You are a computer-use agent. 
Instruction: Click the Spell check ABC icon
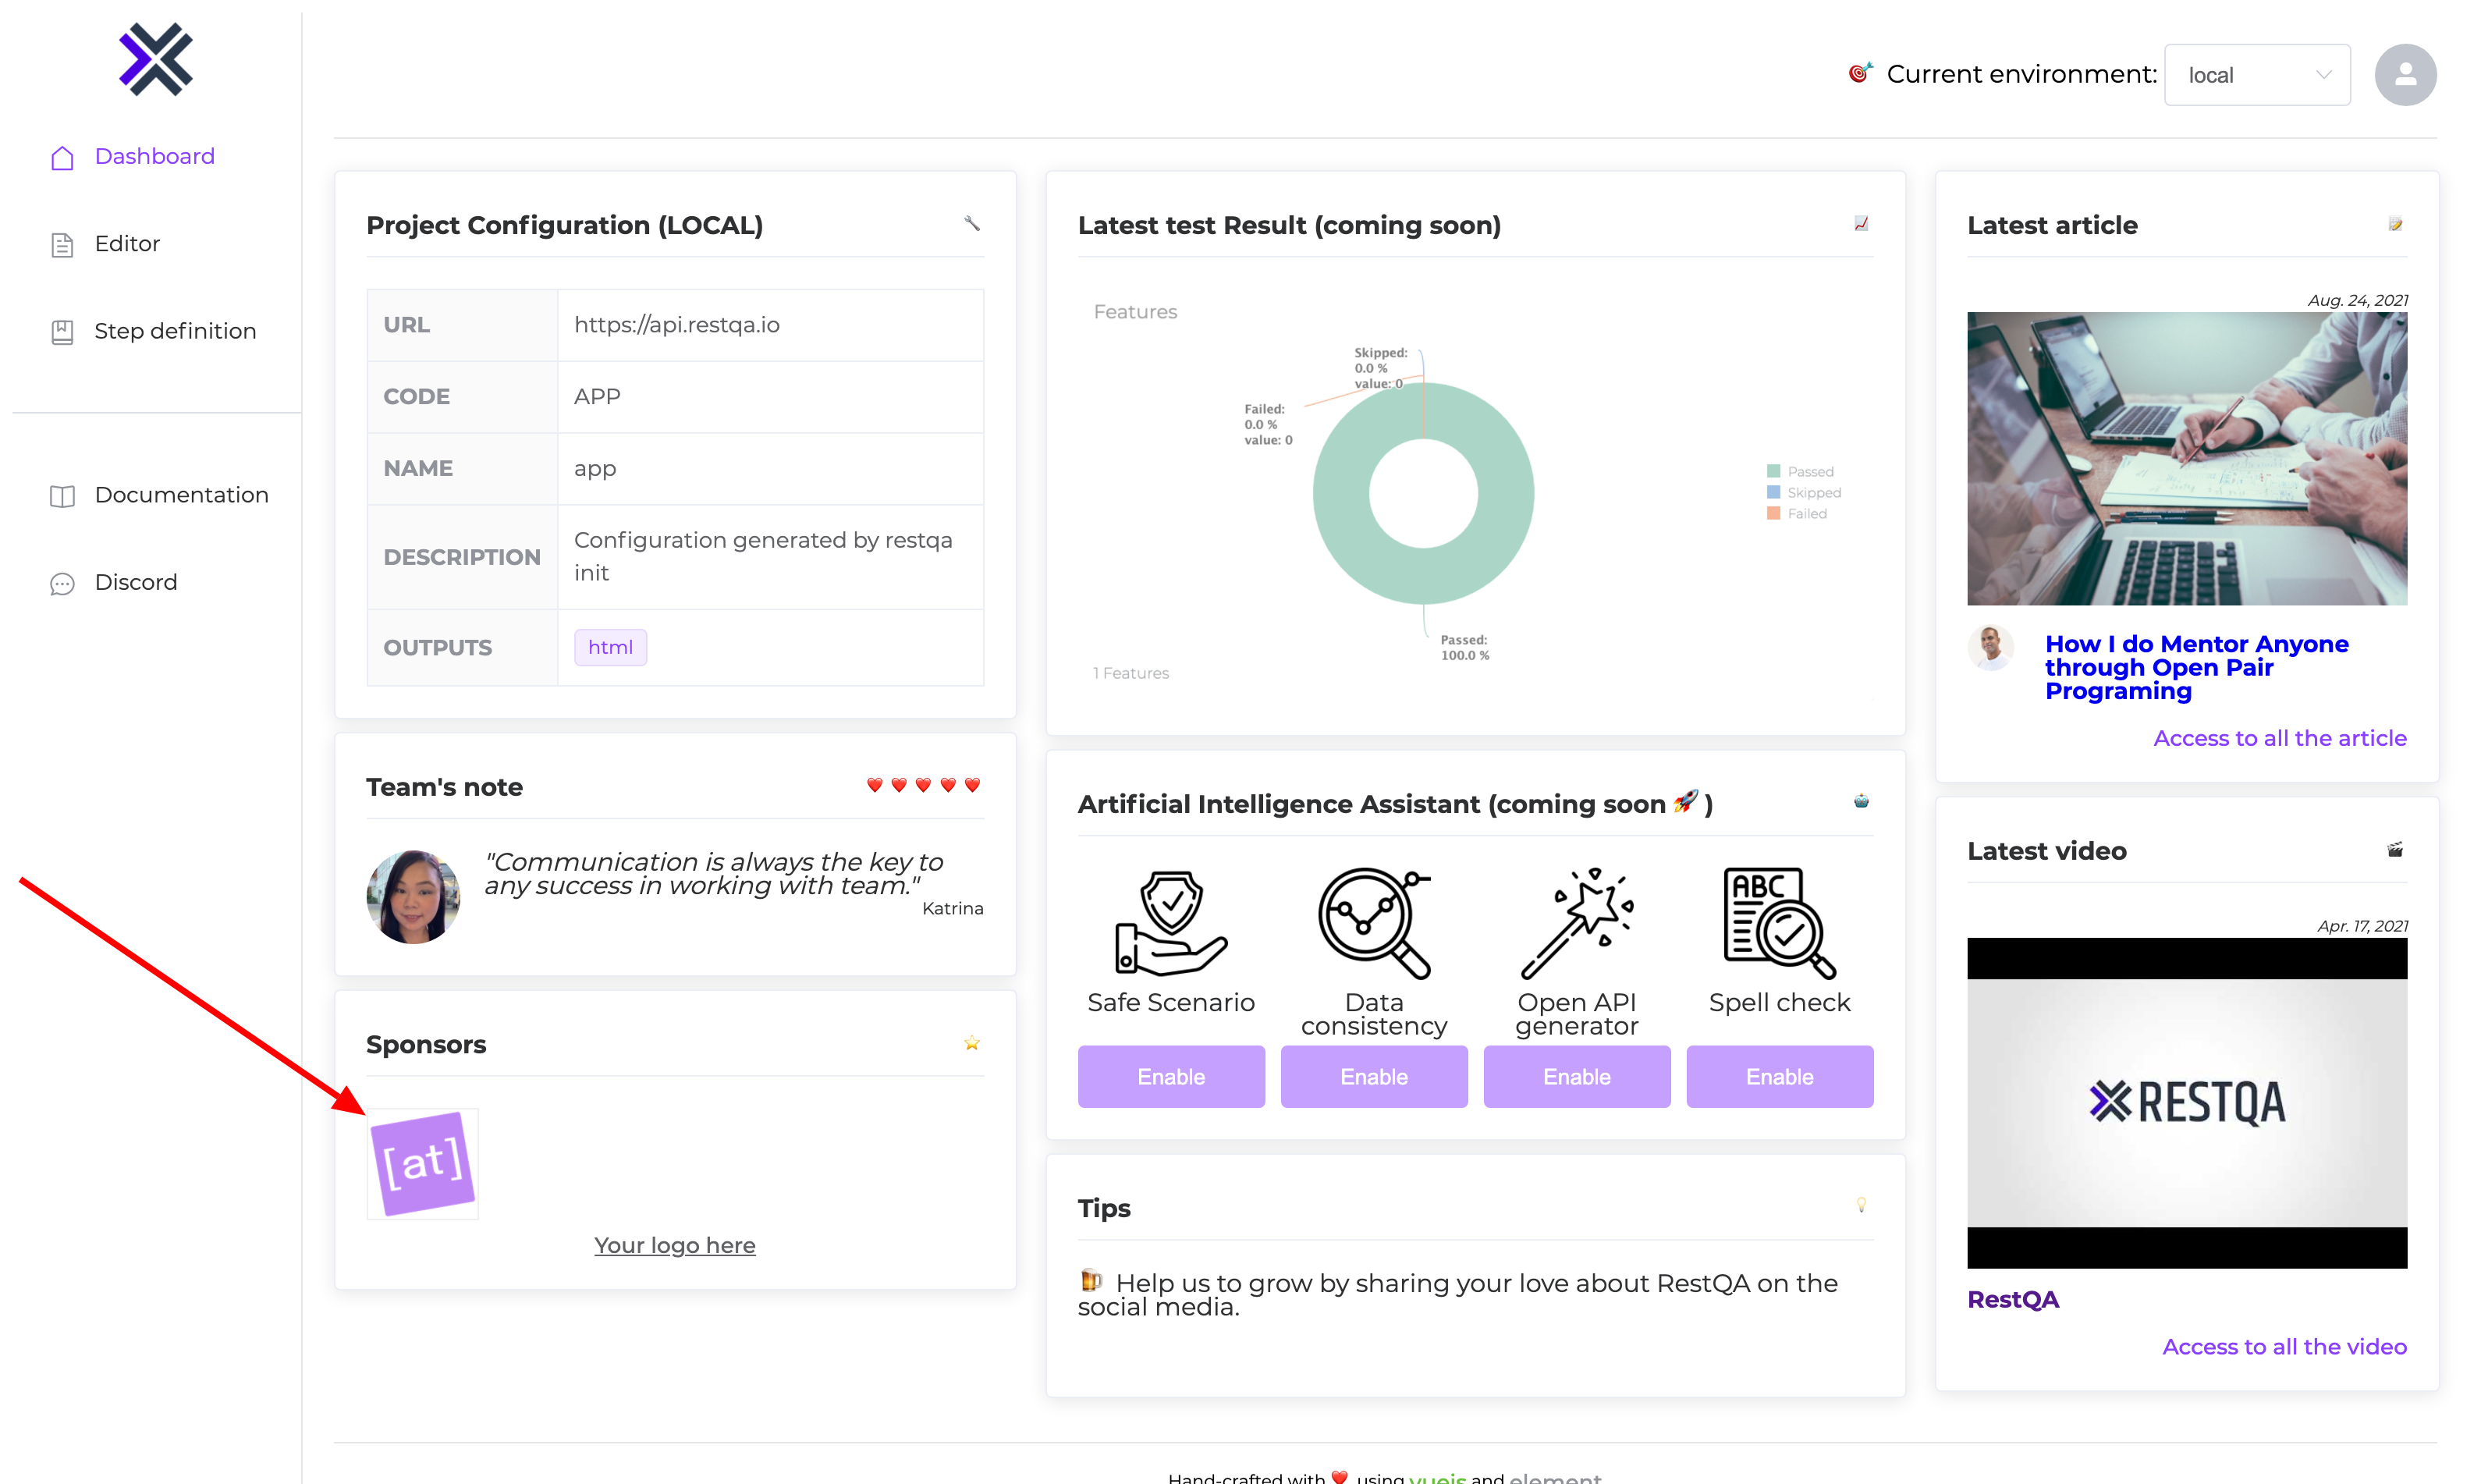tap(1779, 923)
